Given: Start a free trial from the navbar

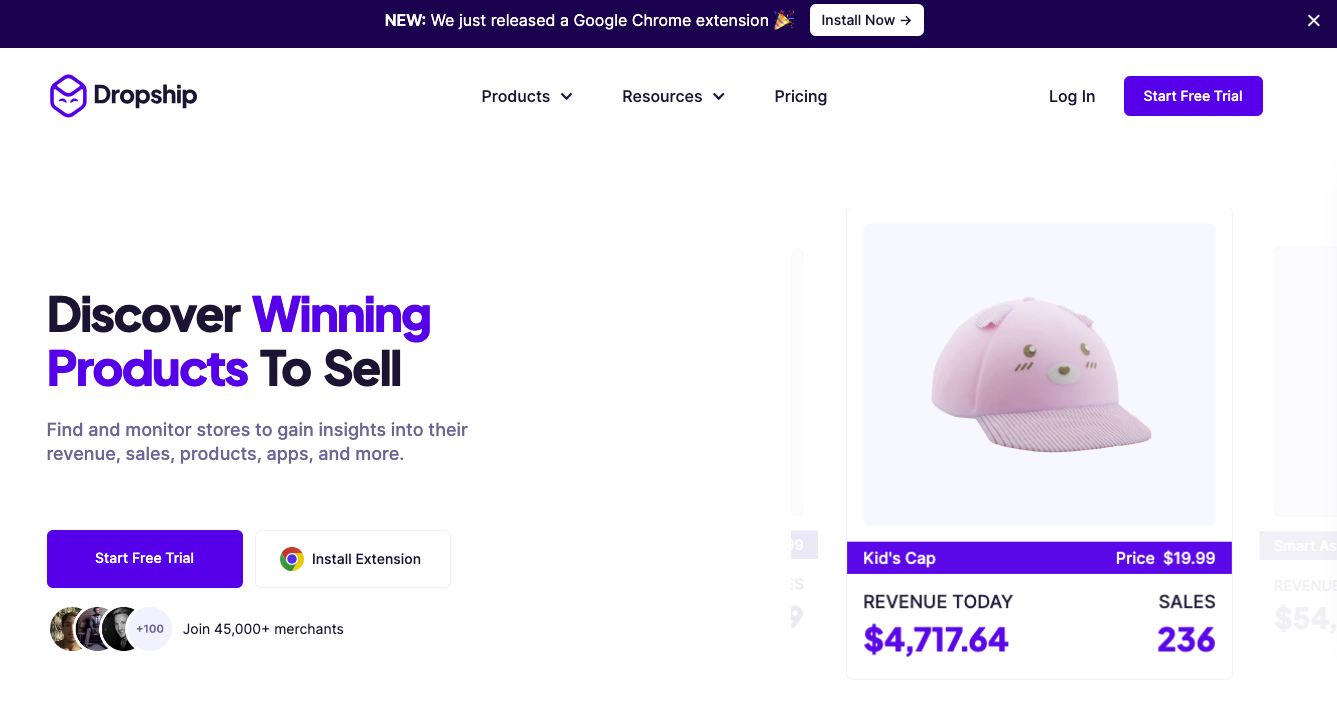Looking at the screenshot, I should coord(1193,95).
